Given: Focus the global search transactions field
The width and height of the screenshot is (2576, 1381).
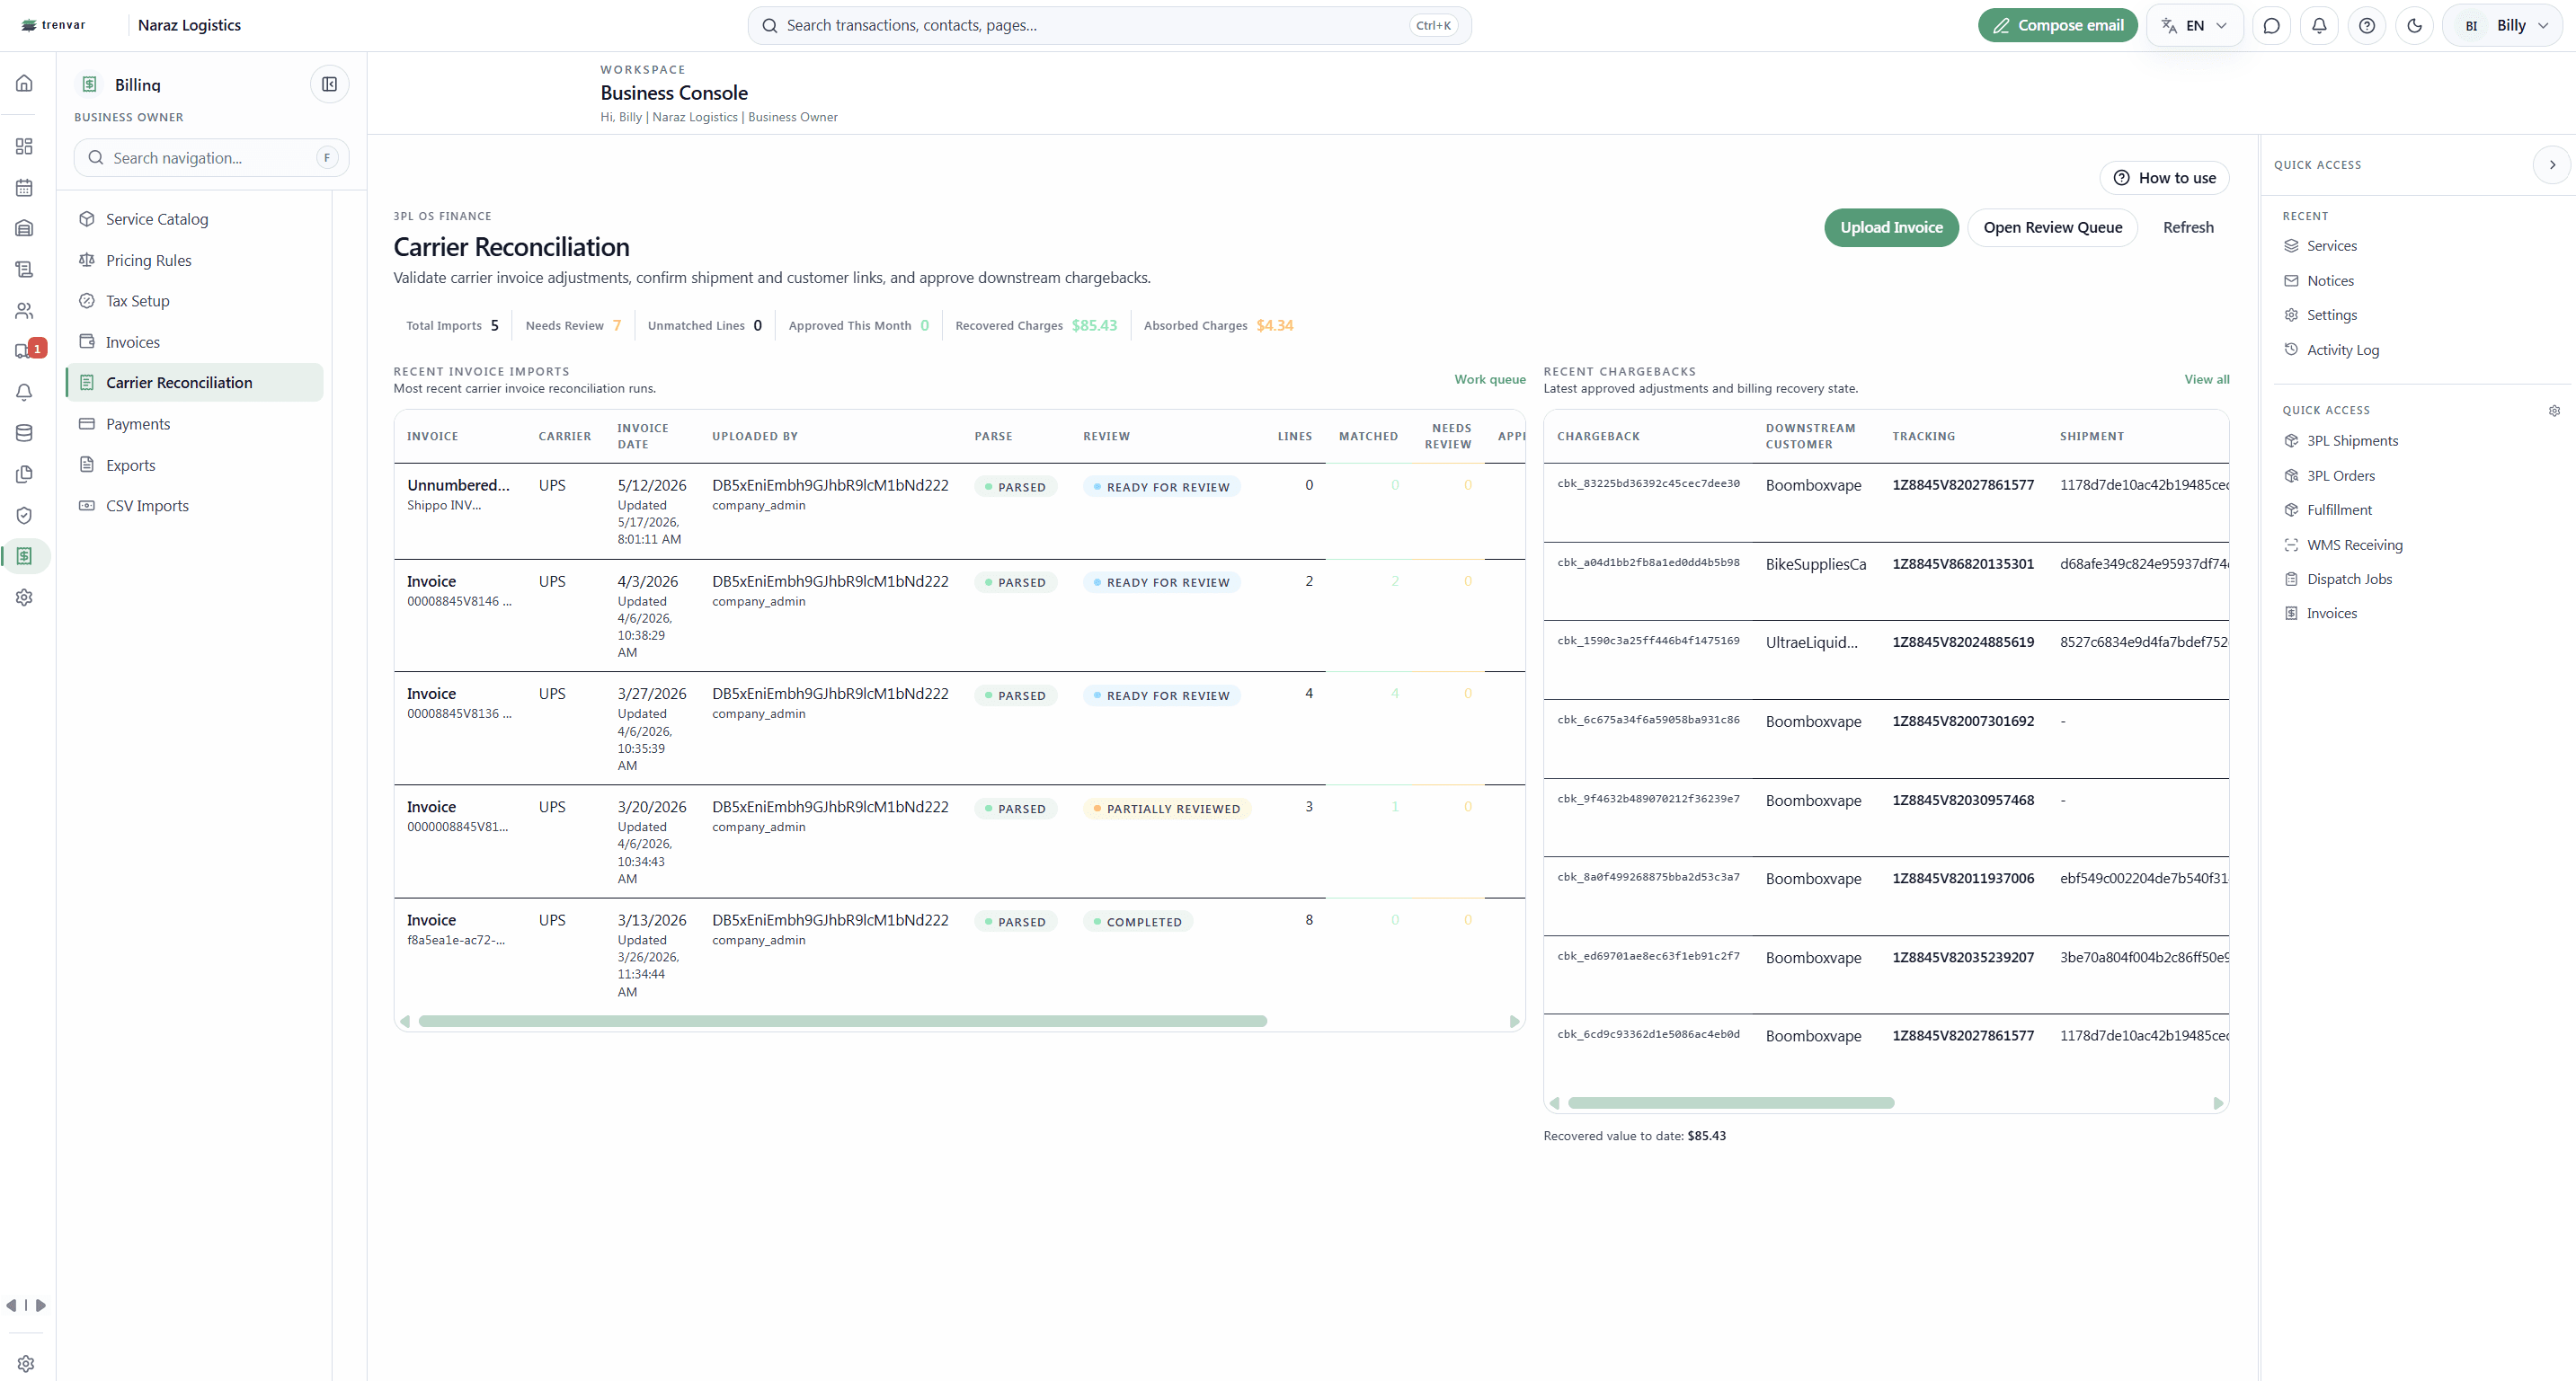Looking at the screenshot, I should (1109, 26).
